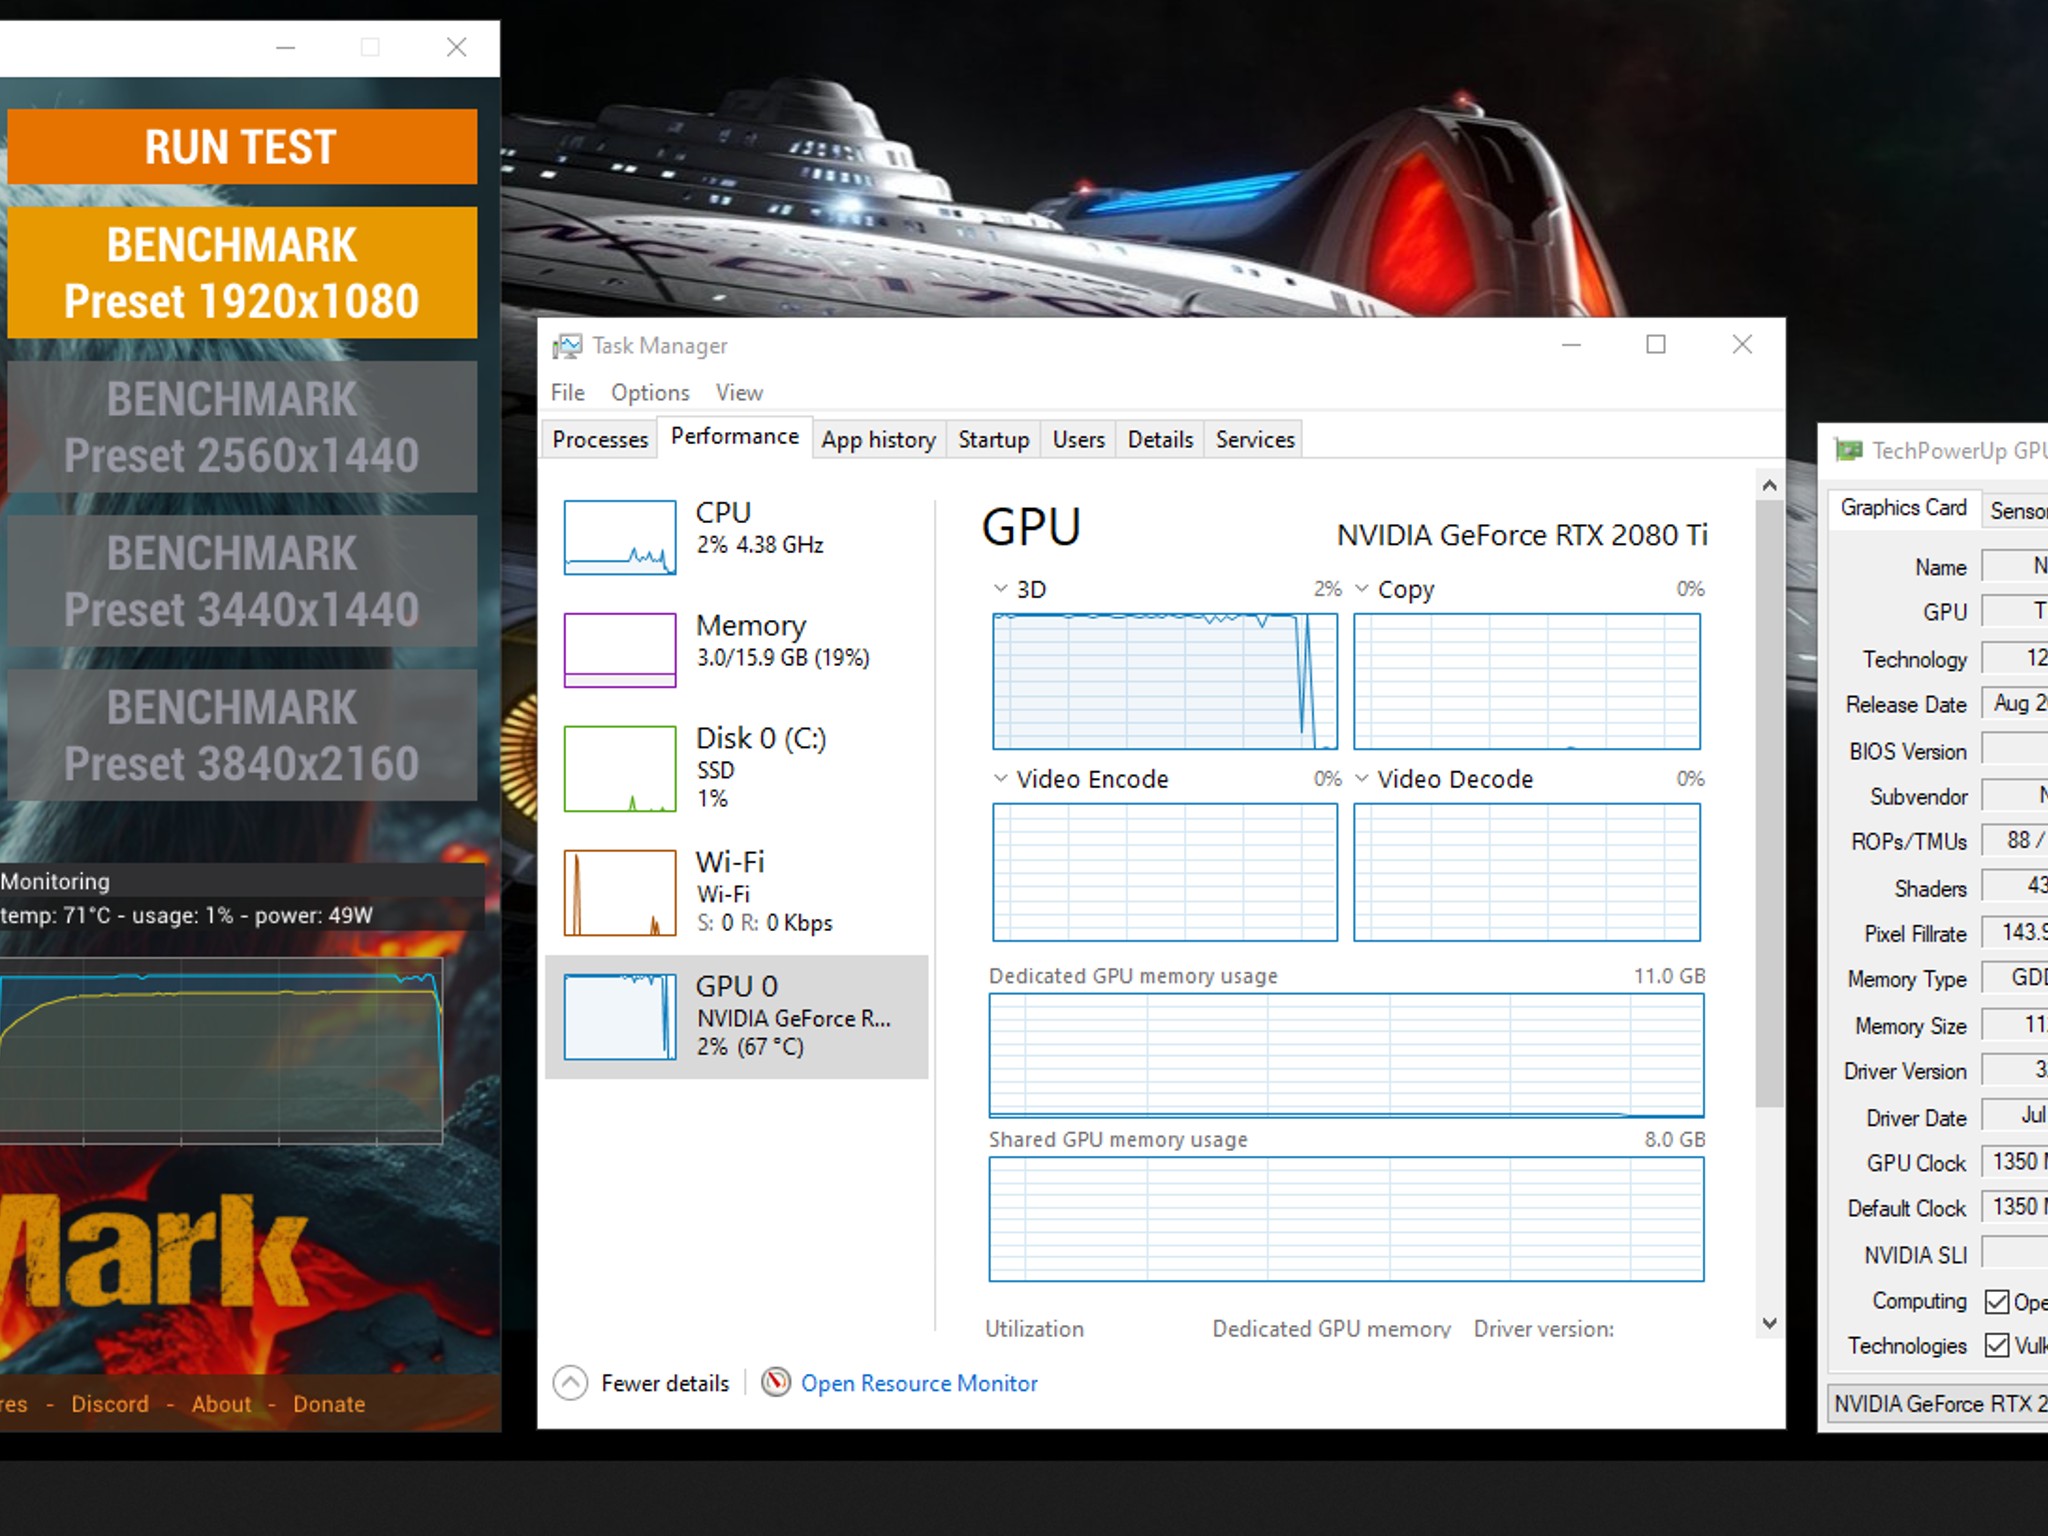Image resolution: width=2048 pixels, height=1536 pixels.
Task: Maximize the Task Manager window
Action: pyautogui.click(x=1656, y=345)
